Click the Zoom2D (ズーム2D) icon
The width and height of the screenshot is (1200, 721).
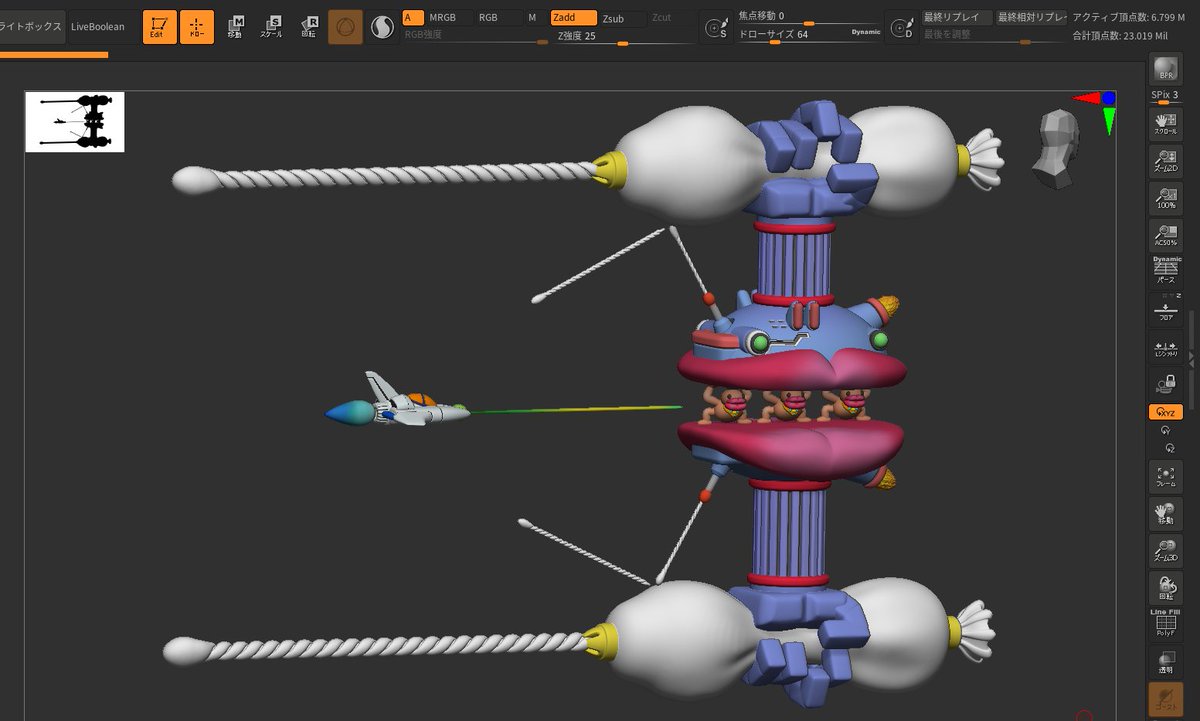(x=1165, y=162)
